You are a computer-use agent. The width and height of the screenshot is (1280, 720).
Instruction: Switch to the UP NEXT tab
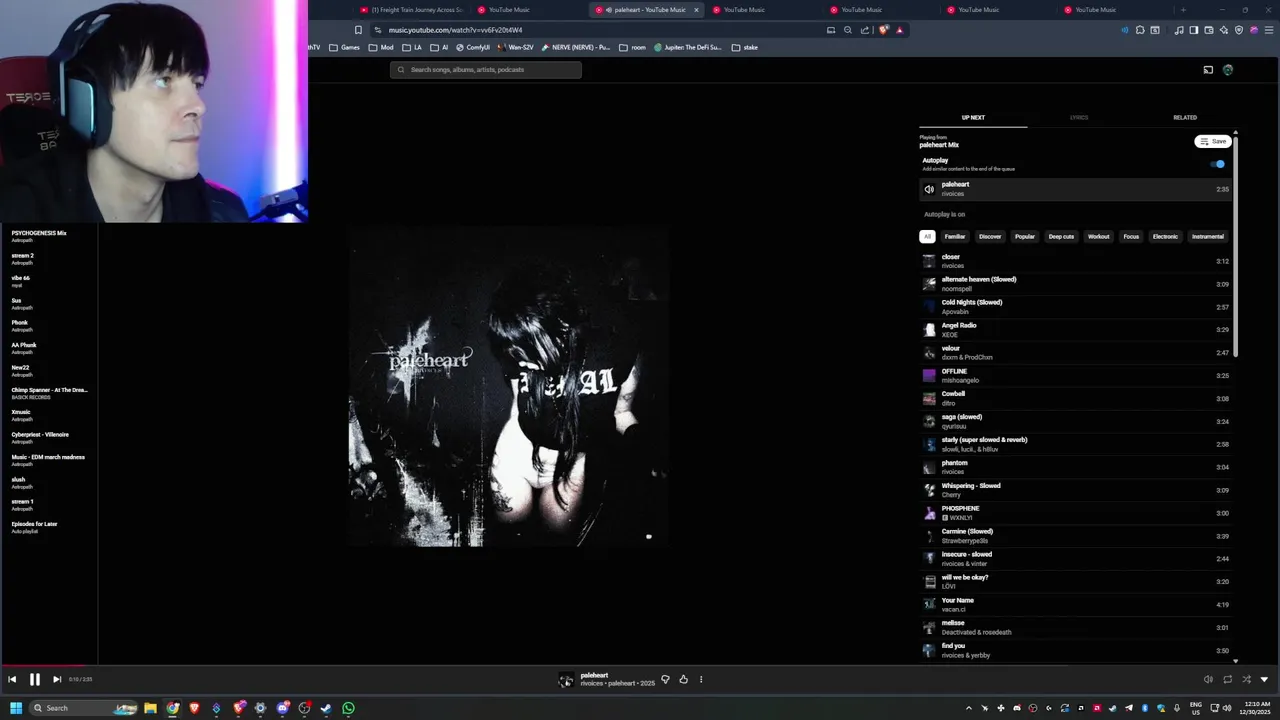click(973, 117)
